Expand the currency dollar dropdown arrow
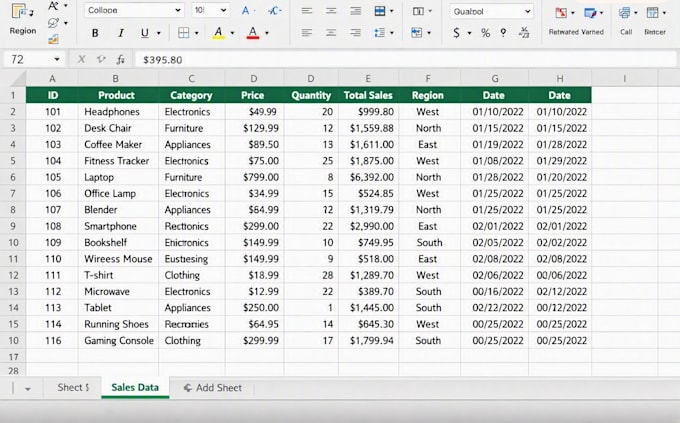The height and width of the screenshot is (423, 680). (469, 33)
